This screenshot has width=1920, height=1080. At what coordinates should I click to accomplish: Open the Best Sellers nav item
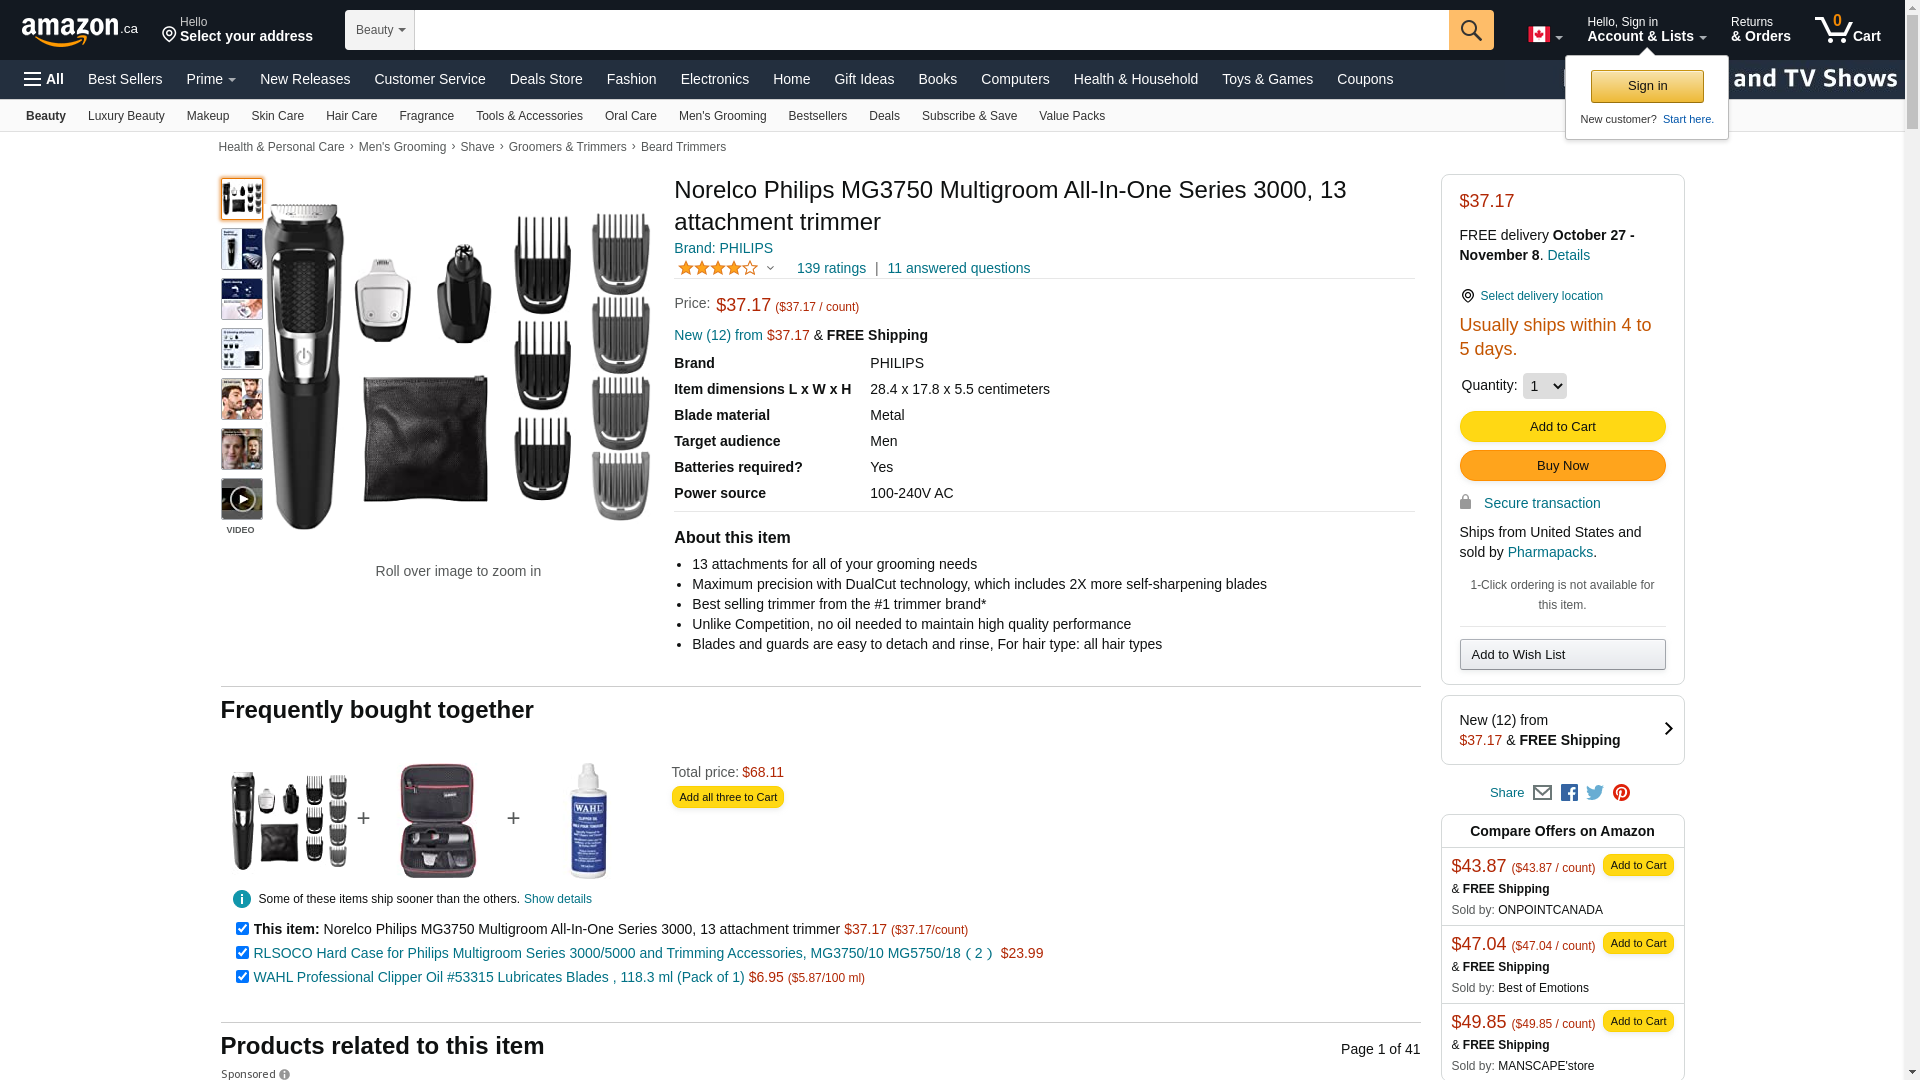[125, 79]
